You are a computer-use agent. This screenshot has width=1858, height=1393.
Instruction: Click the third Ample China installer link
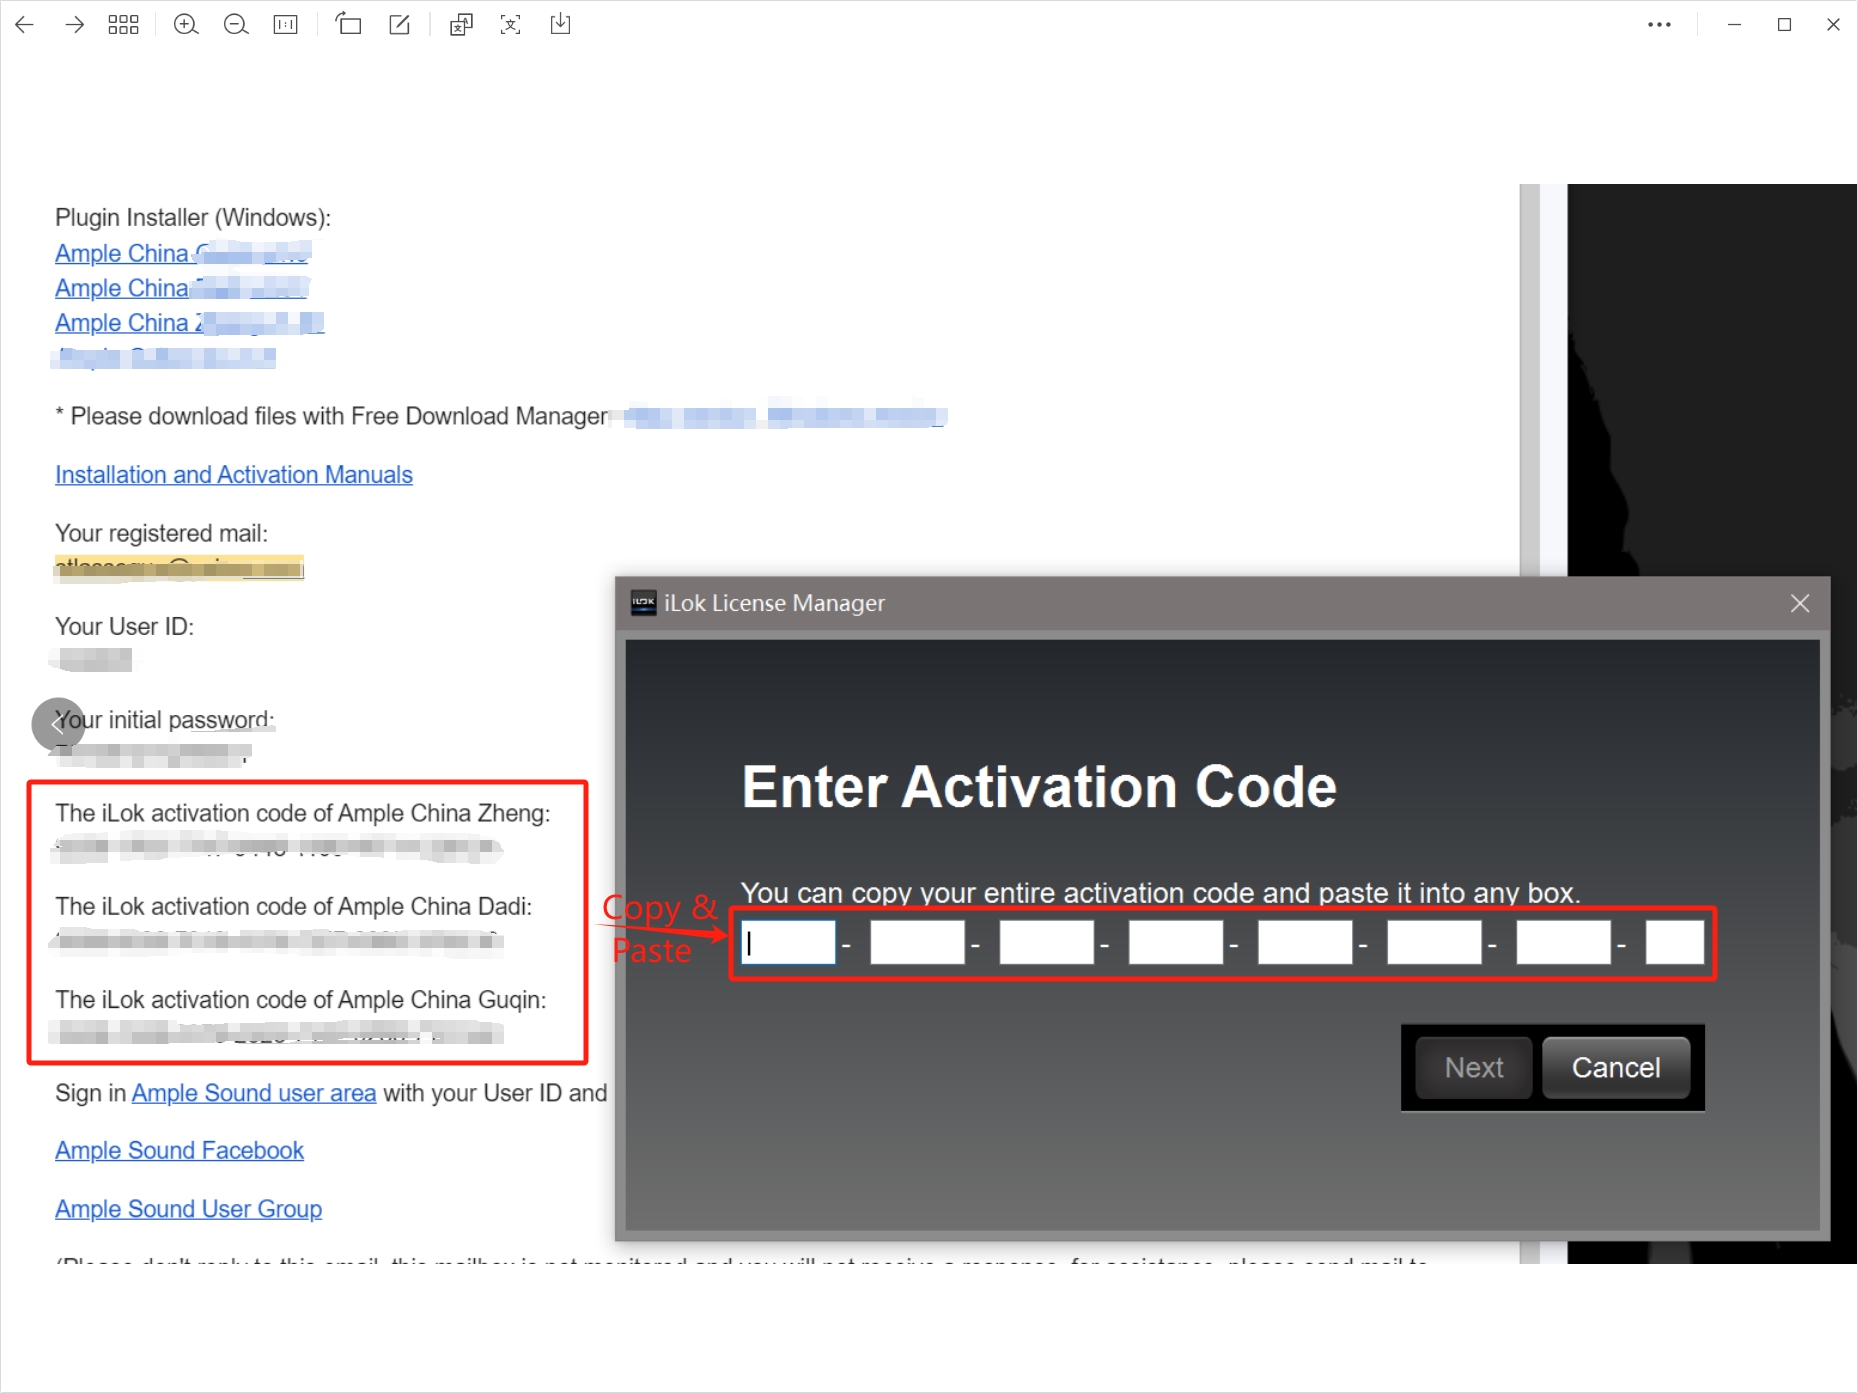pyautogui.click(x=190, y=323)
